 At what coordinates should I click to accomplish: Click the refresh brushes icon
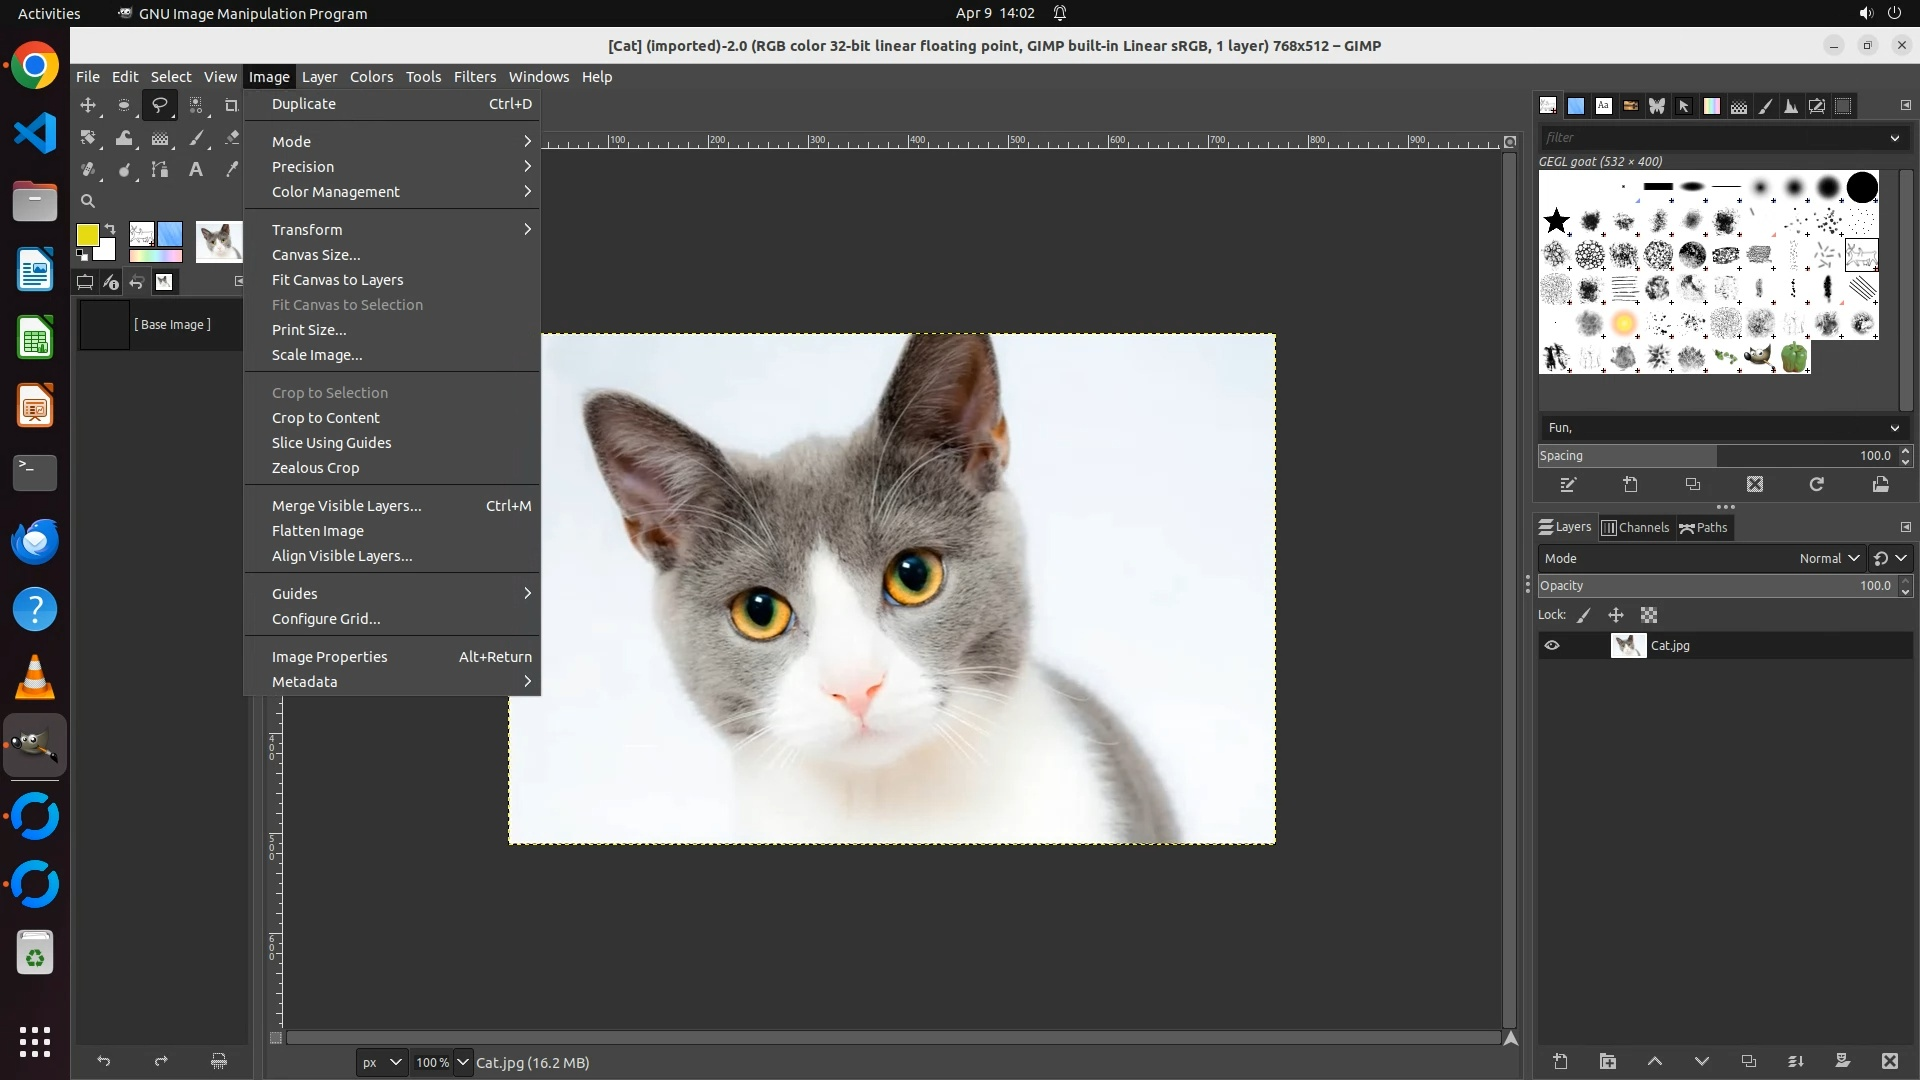pyautogui.click(x=1817, y=485)
